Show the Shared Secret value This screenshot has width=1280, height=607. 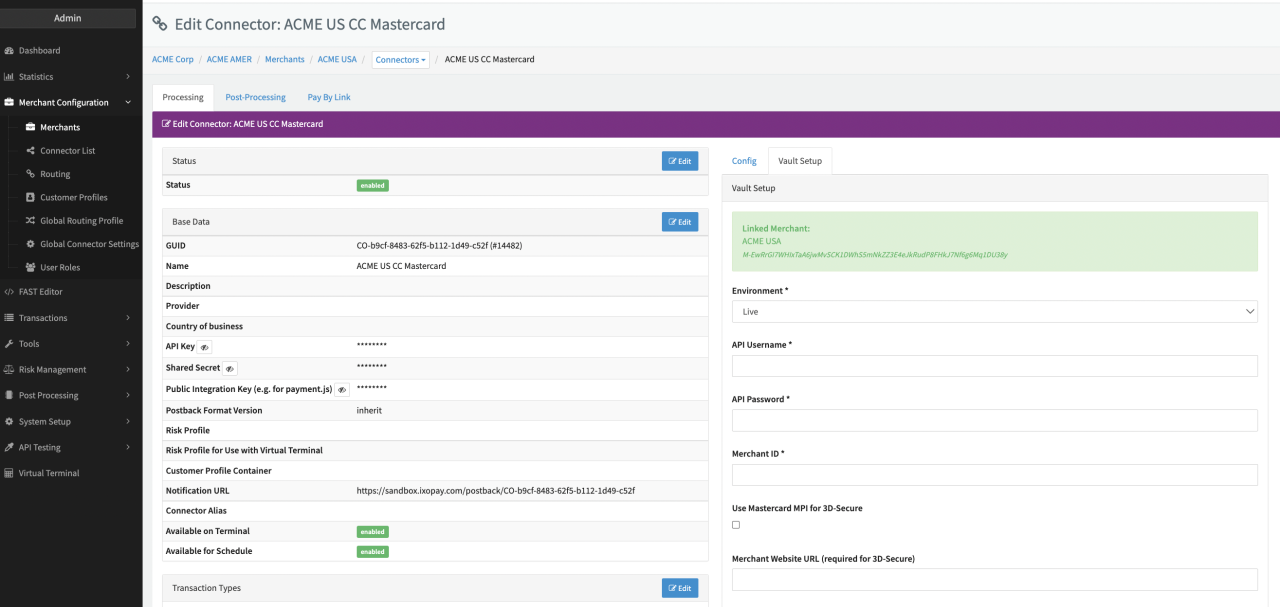coord(229,369)
